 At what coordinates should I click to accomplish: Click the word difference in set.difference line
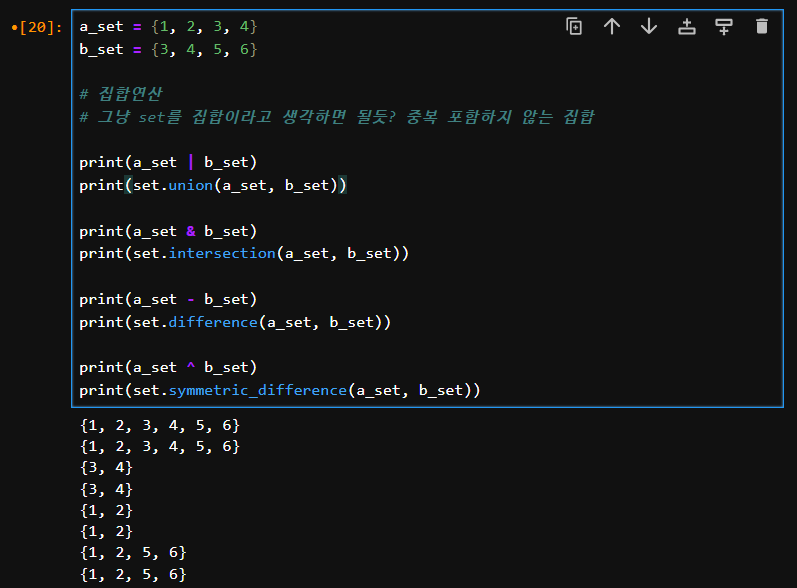[213, 322]
